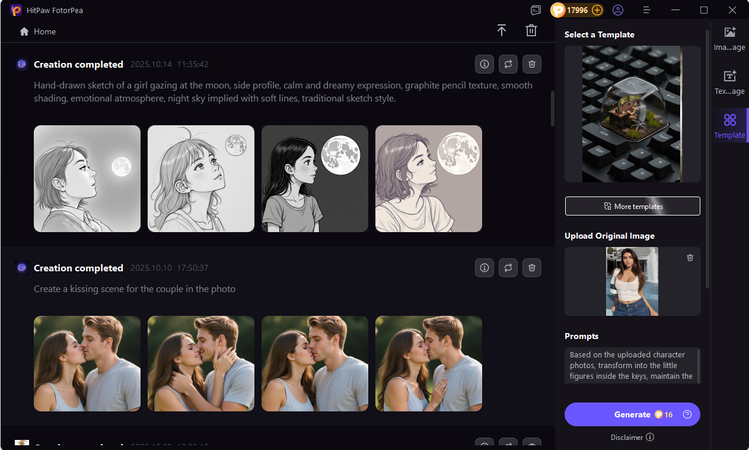
Task: Delete the kissing scene creation entry
Action: pyautogui.click(x=532, y=268)
